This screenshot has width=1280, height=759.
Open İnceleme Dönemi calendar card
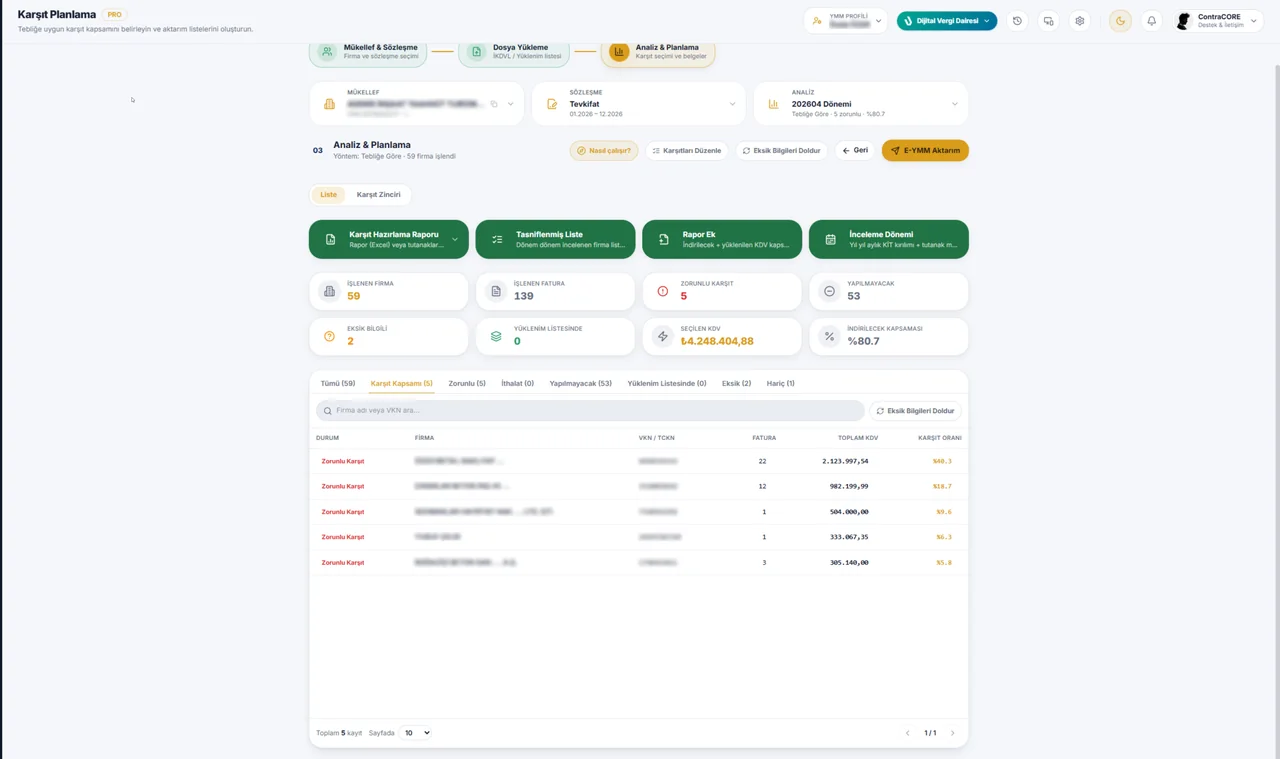click(x=888, y=239)
